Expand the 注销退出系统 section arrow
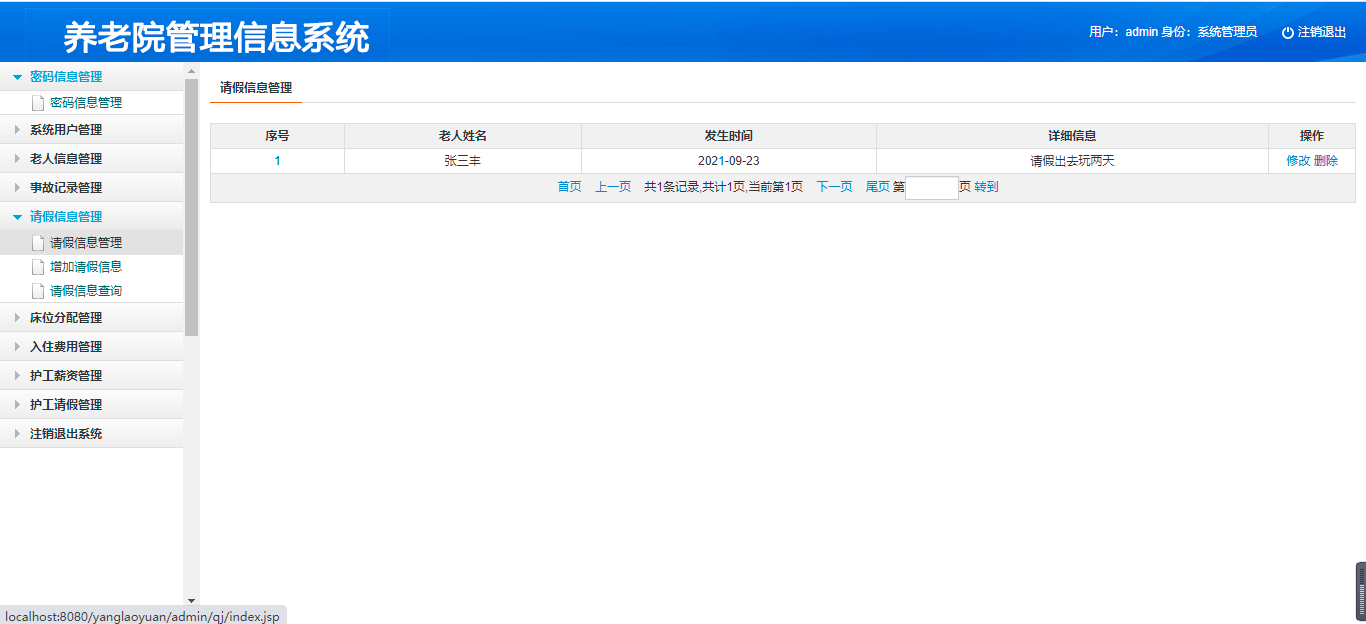This screenshot has width=1366, height=624. click(x=17, y=434)
